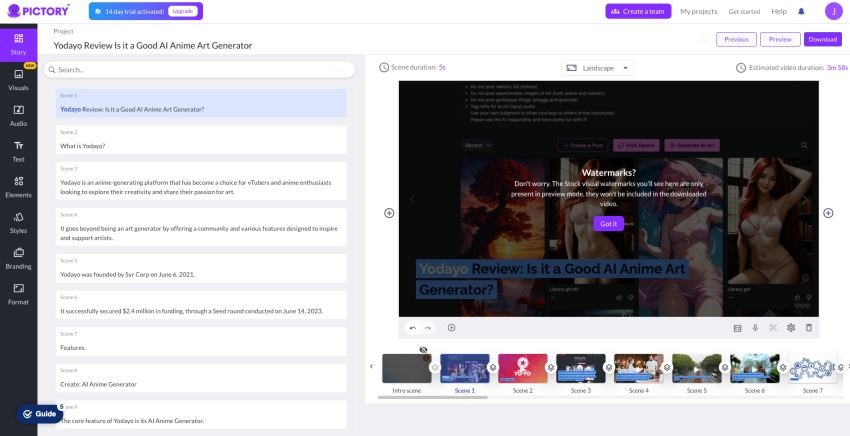Open the Elements panel in sidebar
Image resolution: width=850 pixels, height=436 pixels.
(18, 188)
